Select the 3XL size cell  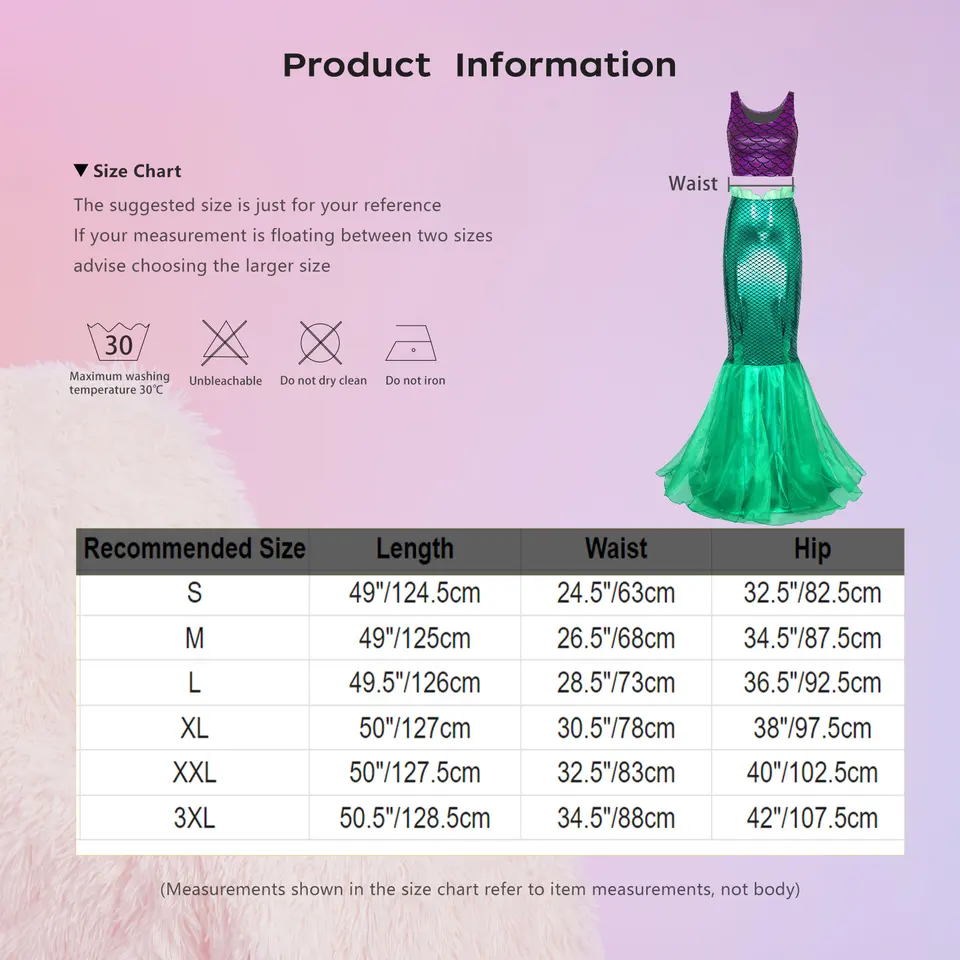(194, 818)
